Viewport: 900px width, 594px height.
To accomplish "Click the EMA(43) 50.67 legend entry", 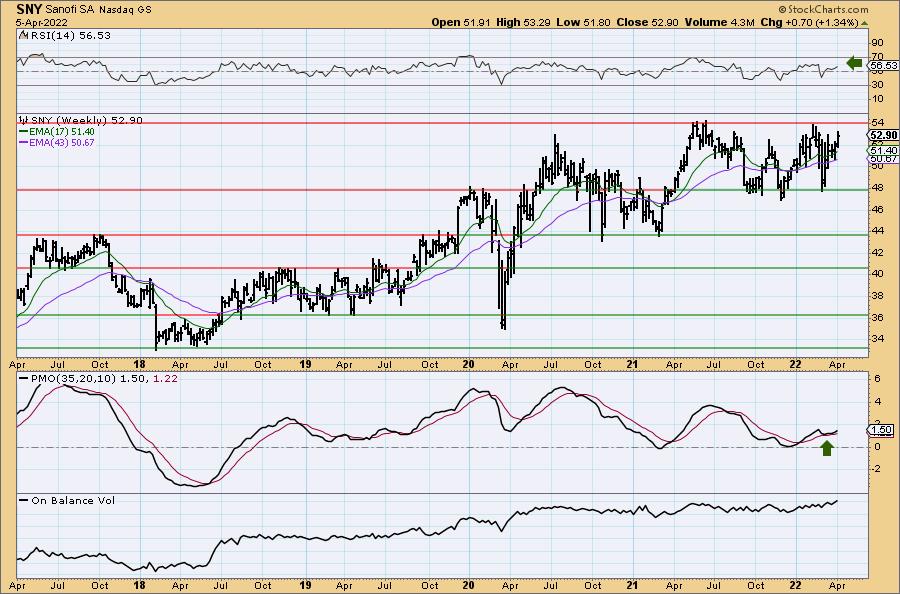I will point(62,142).
